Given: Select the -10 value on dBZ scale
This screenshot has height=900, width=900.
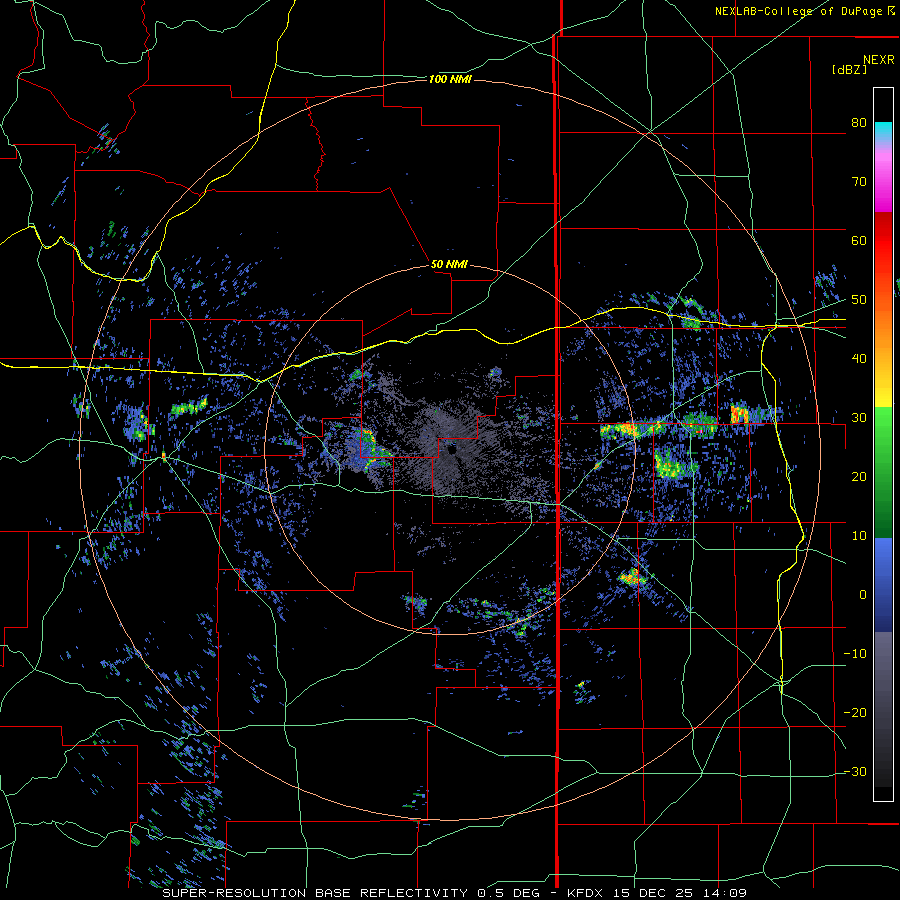Looking at the screenshot, I should [x=855, y=653].
